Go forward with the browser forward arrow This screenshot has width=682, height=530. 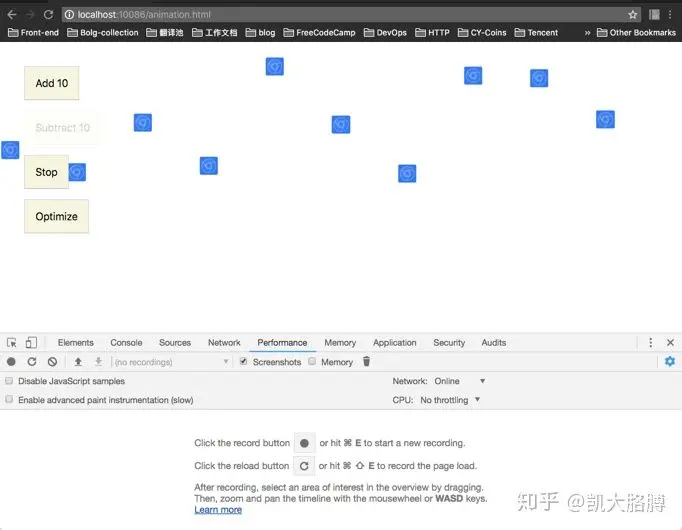click(x=30, y=15)
